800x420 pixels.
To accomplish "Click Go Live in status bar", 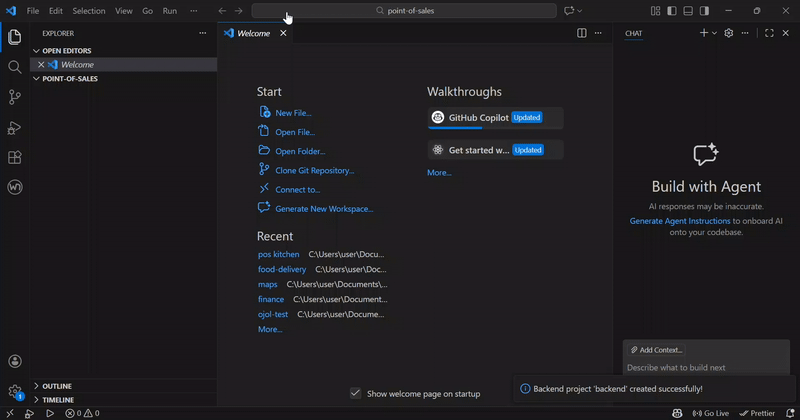I will [711, 413].
